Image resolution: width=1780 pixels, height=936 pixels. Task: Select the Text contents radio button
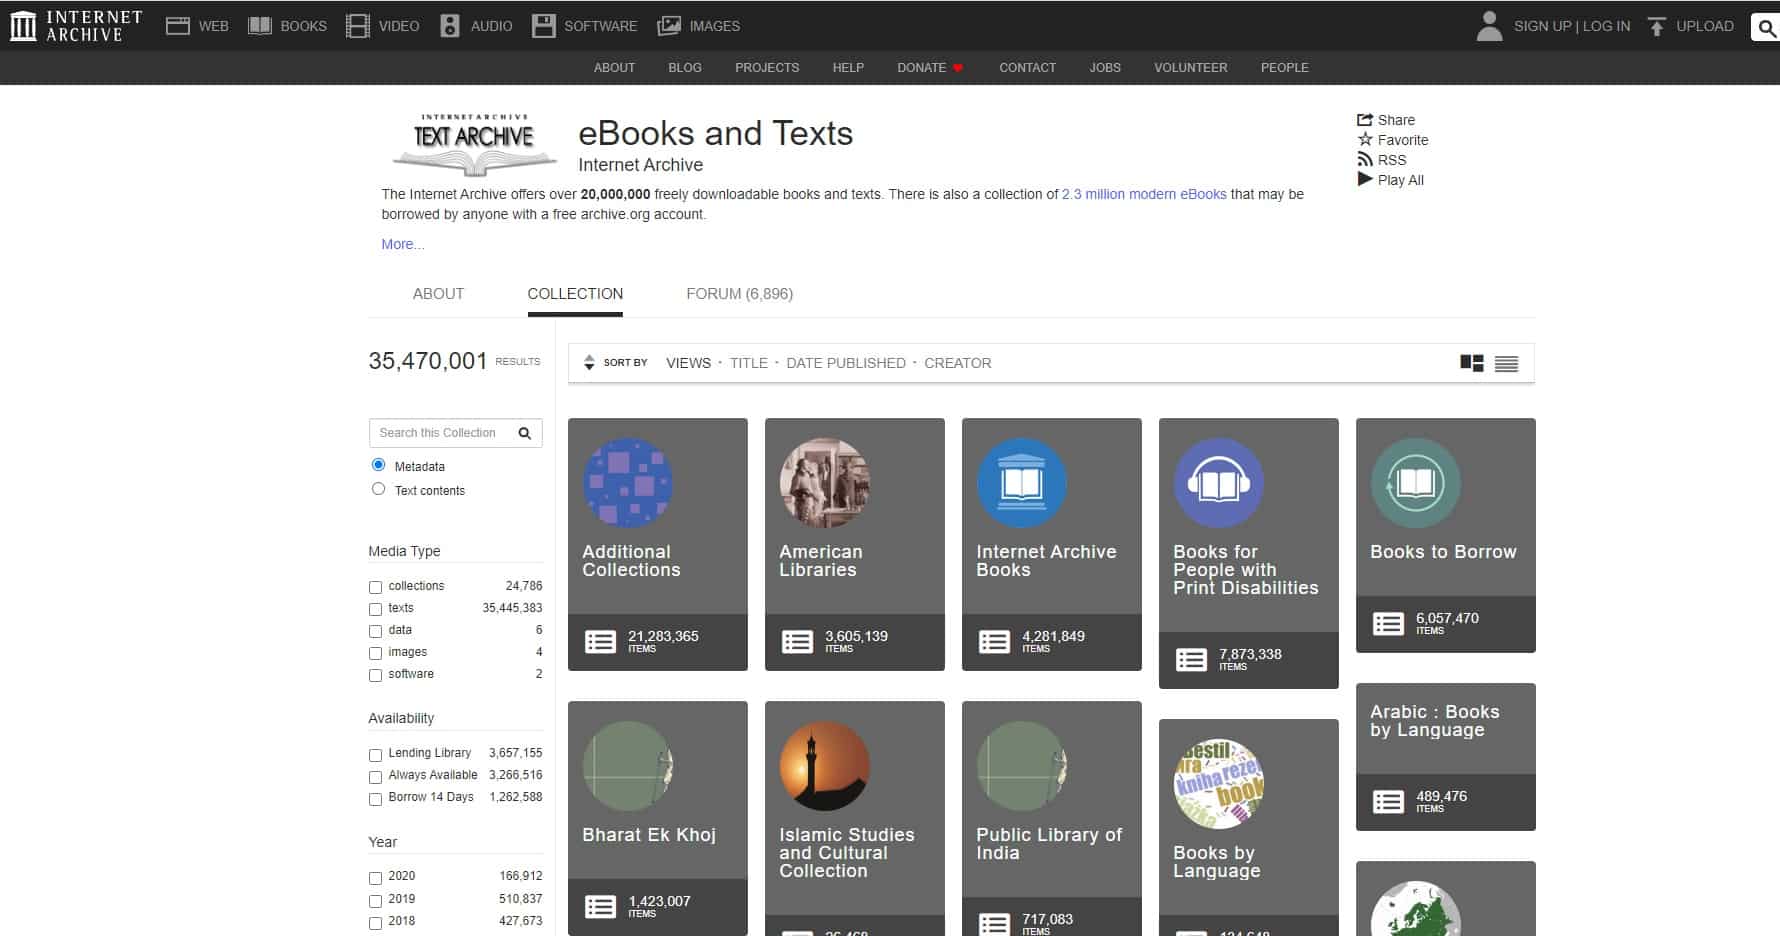coord(378,488)
